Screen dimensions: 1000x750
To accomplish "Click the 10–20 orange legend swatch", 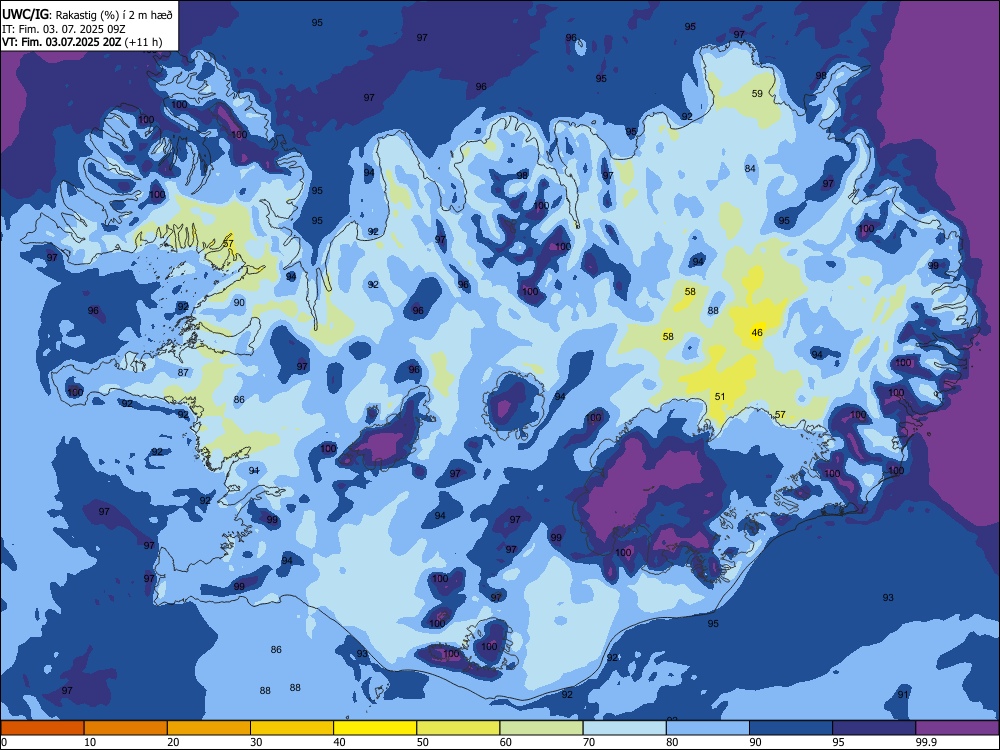I will click(126, 728).
